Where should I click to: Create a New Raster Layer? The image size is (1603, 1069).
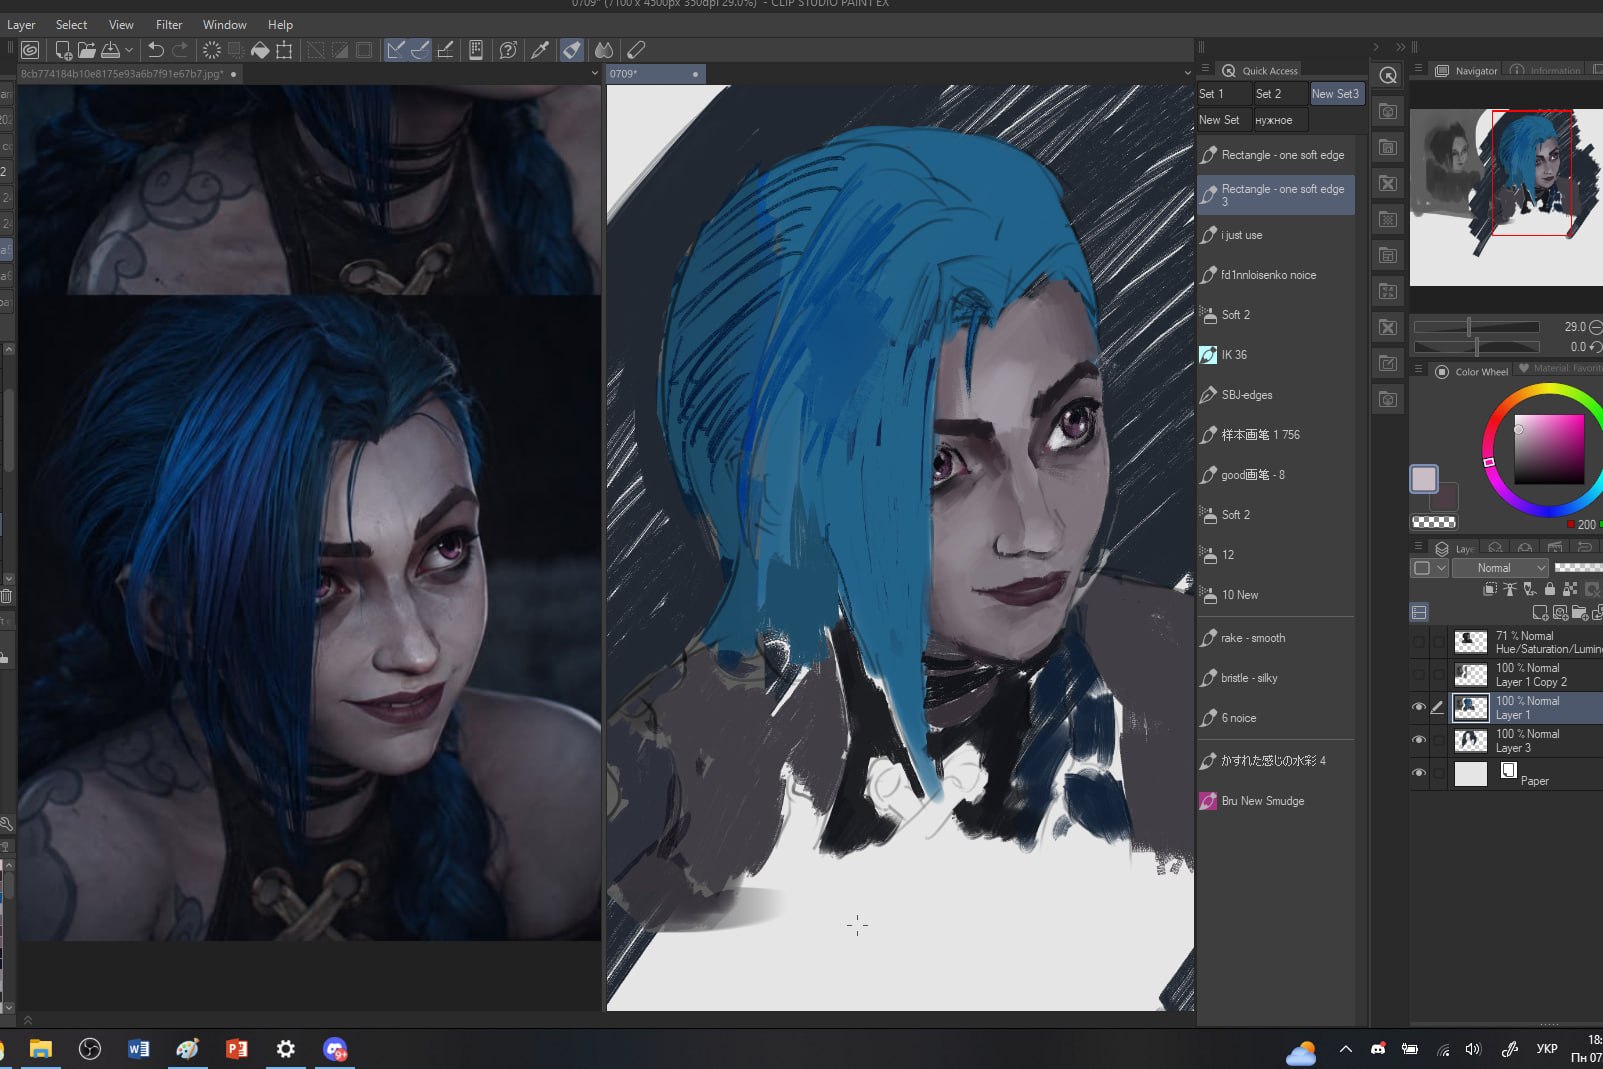point(1540,612)
